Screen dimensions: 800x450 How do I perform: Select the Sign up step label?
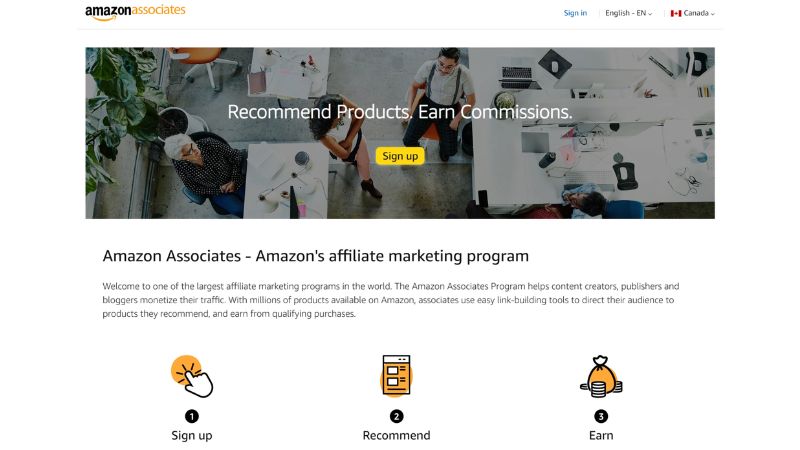point(192,436)
